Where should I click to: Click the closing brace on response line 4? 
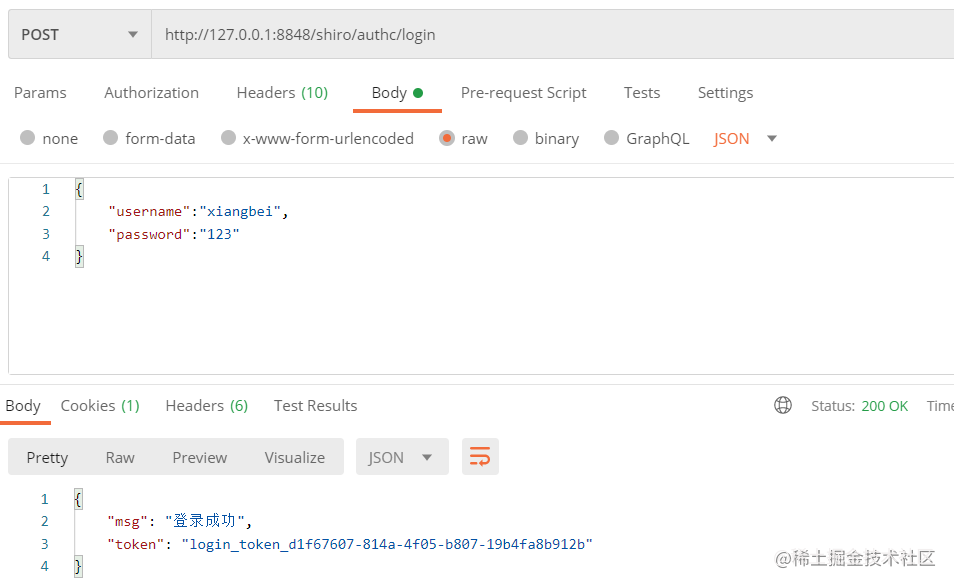pyautogui.click(x=78, y=566)
